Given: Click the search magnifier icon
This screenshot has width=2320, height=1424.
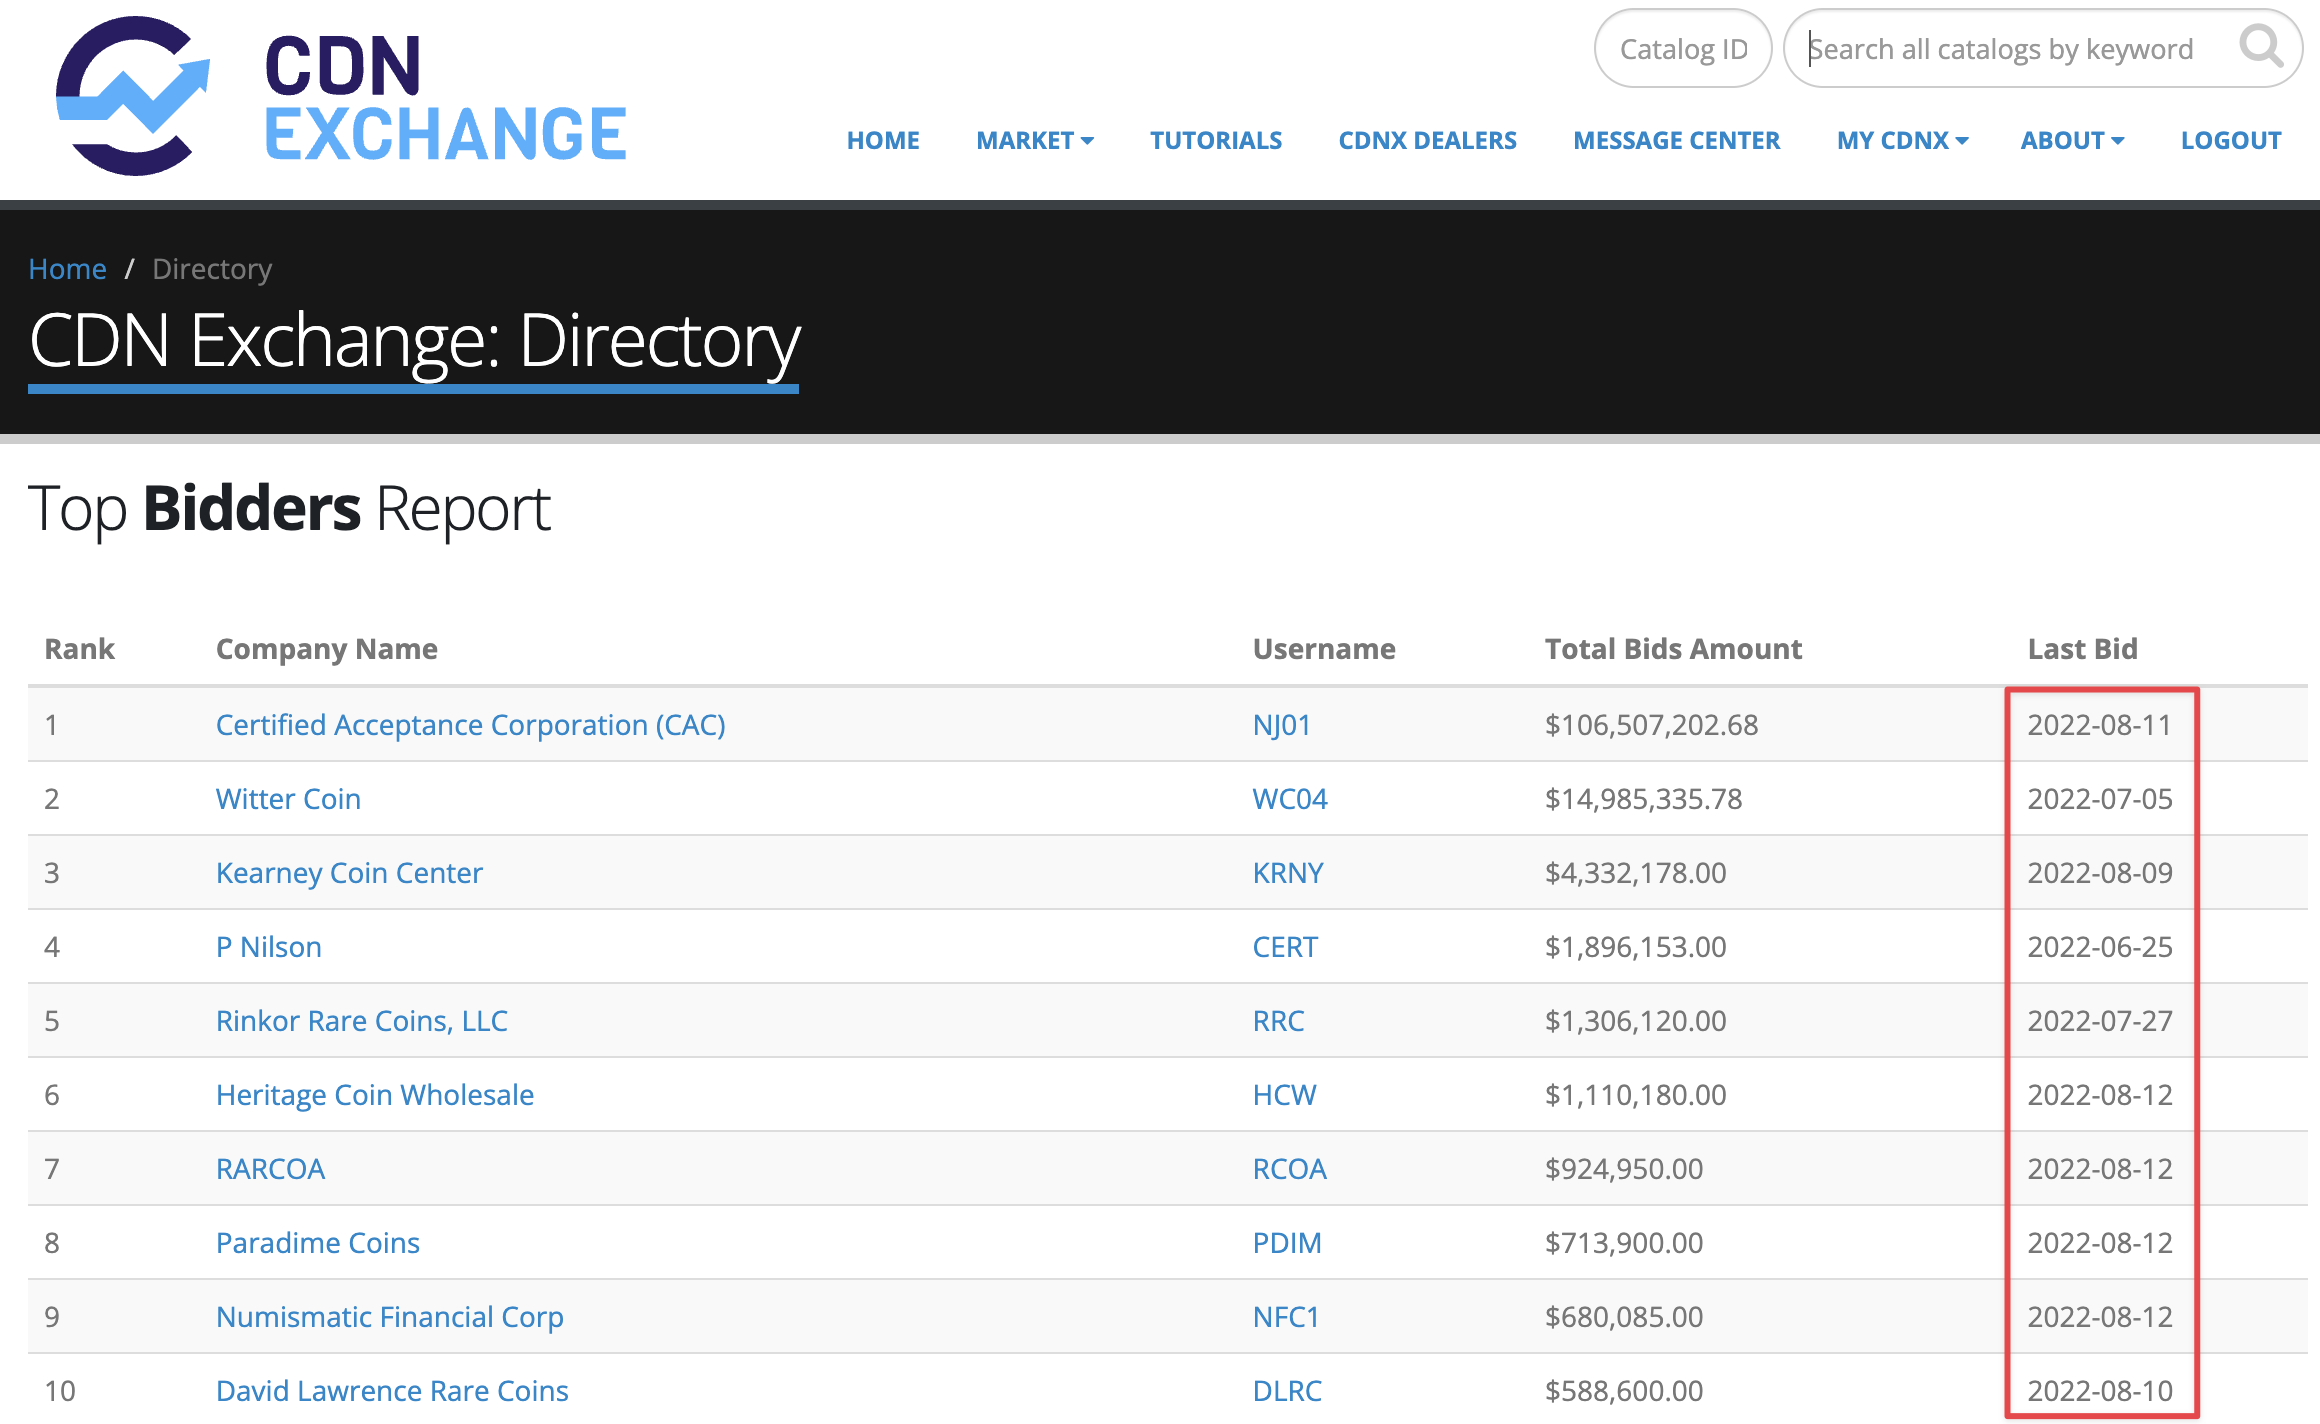Looking at the screenshot, I should coord(2260,47).
